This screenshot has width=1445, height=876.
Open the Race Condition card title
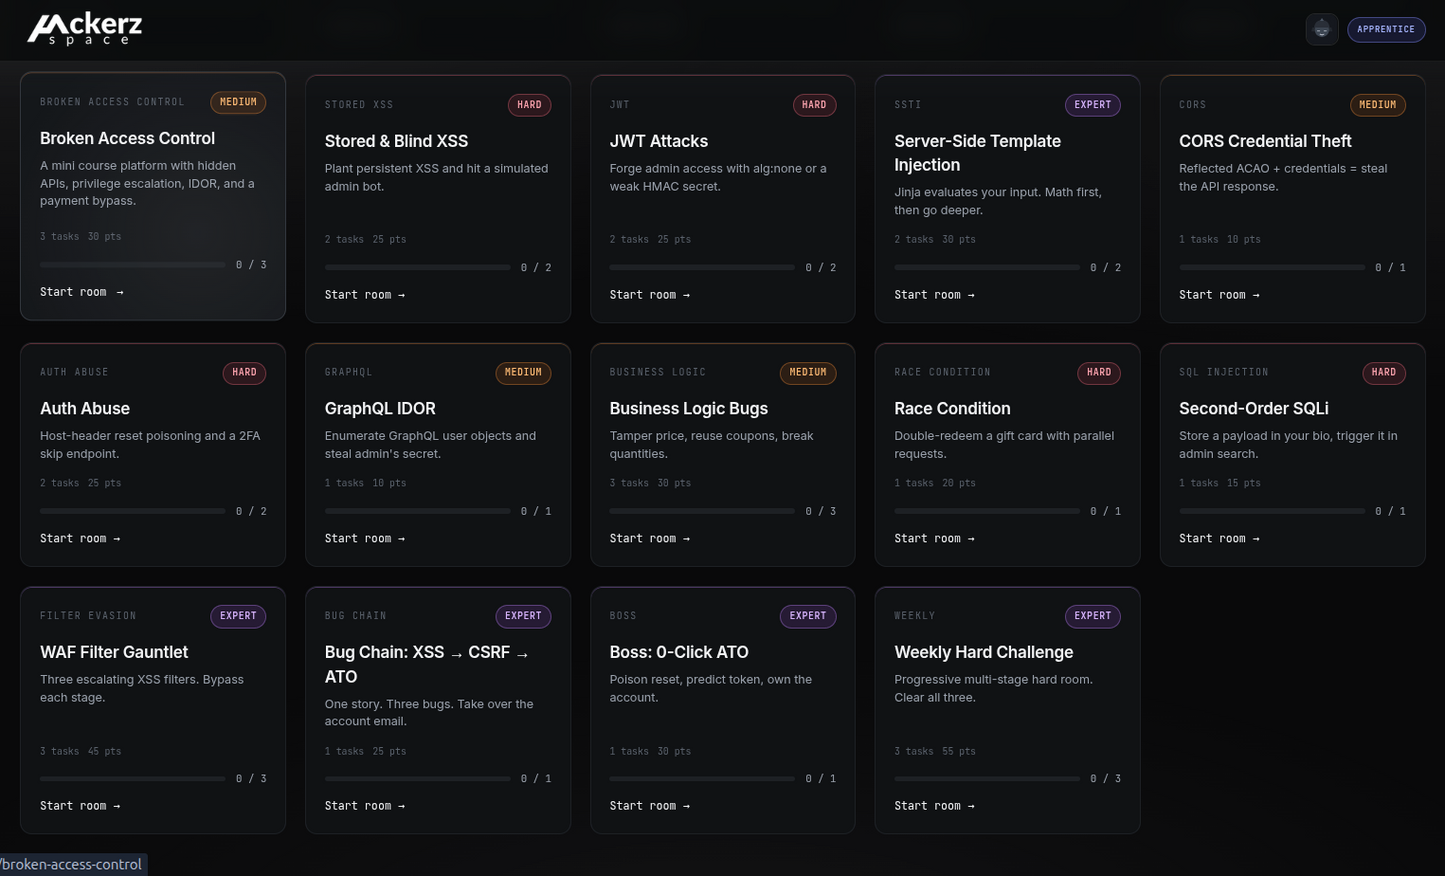(x=952, y=408)
